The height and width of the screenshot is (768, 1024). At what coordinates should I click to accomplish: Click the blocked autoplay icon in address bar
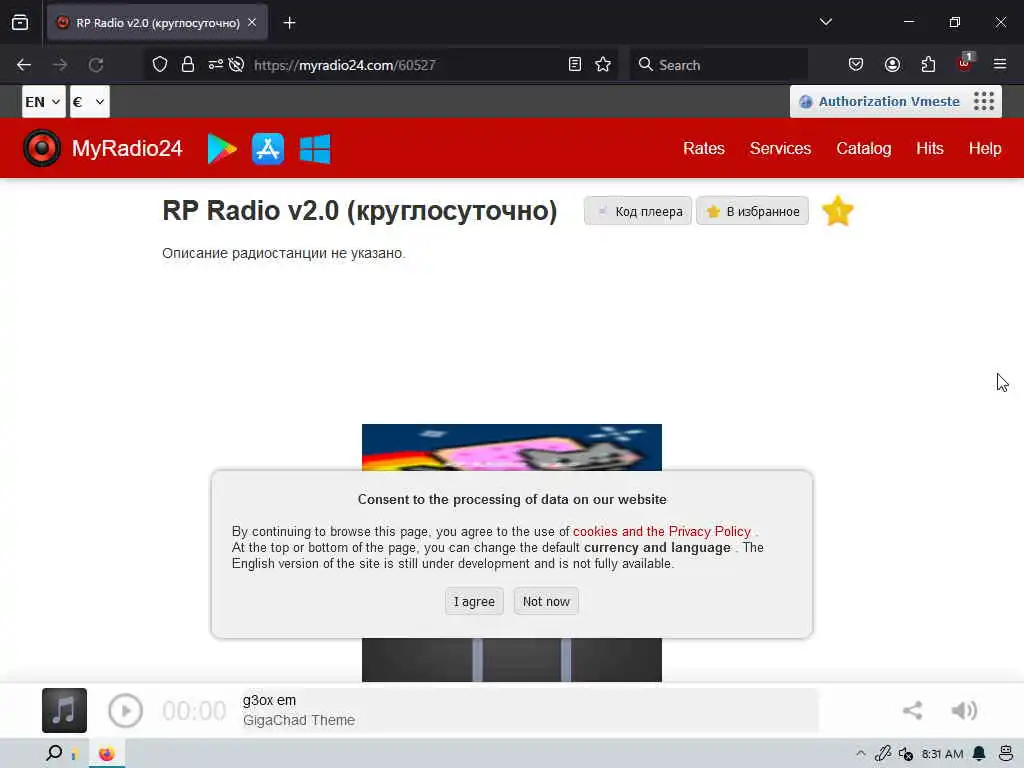(x=236, y=65)
